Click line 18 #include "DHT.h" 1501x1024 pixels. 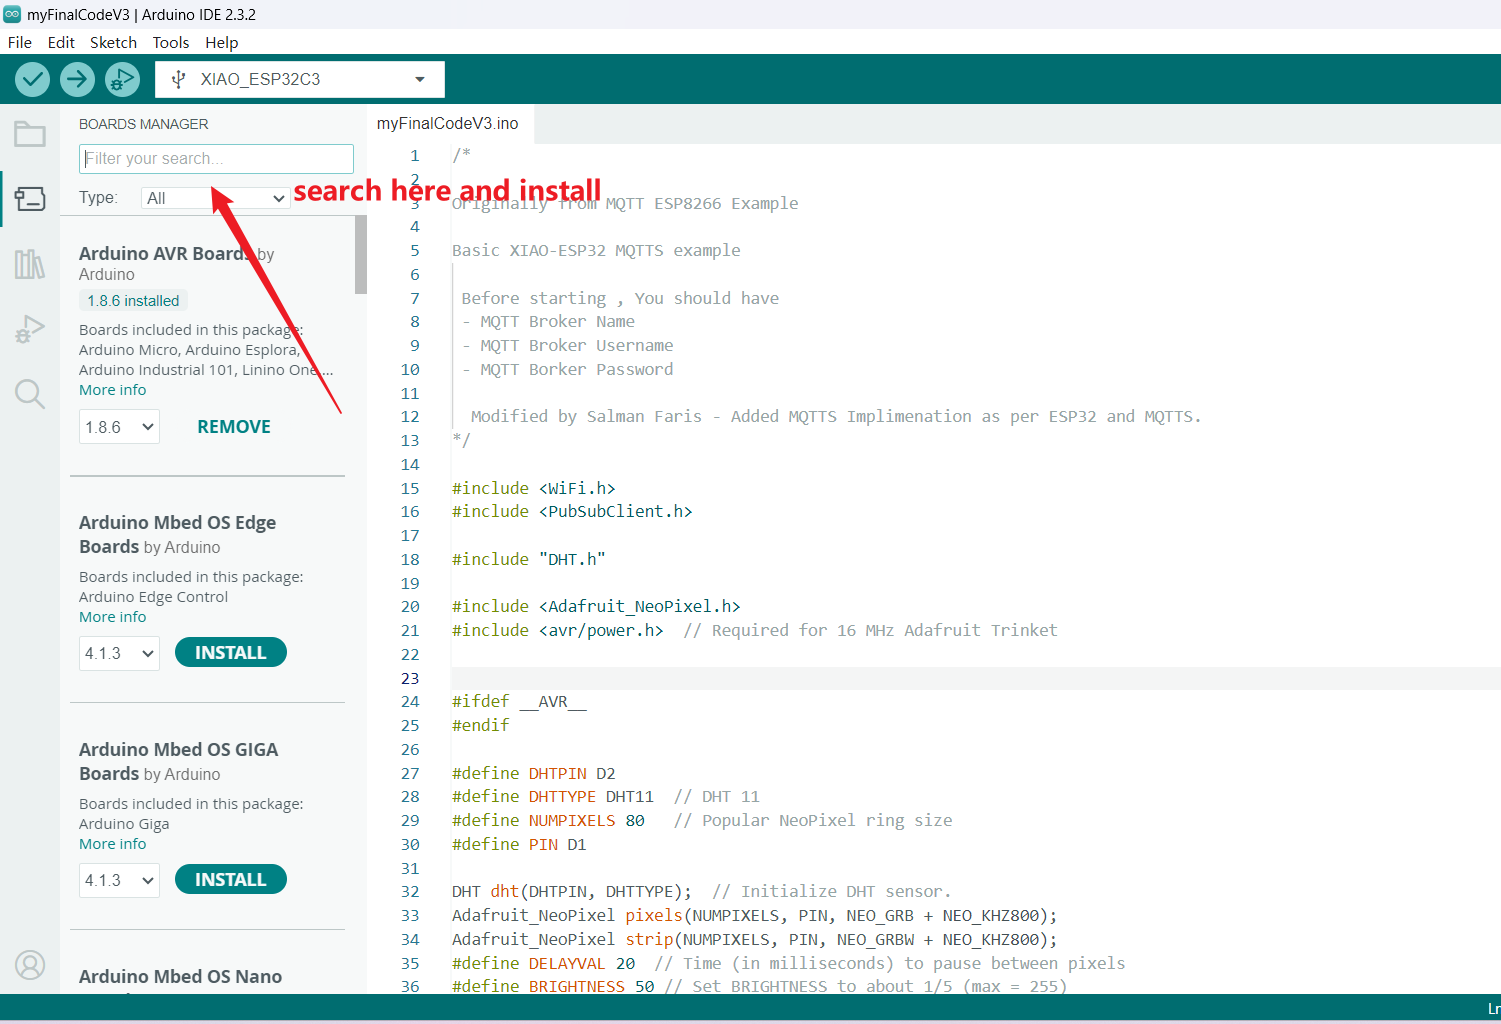pyautogui.click(x=529, y=559)
